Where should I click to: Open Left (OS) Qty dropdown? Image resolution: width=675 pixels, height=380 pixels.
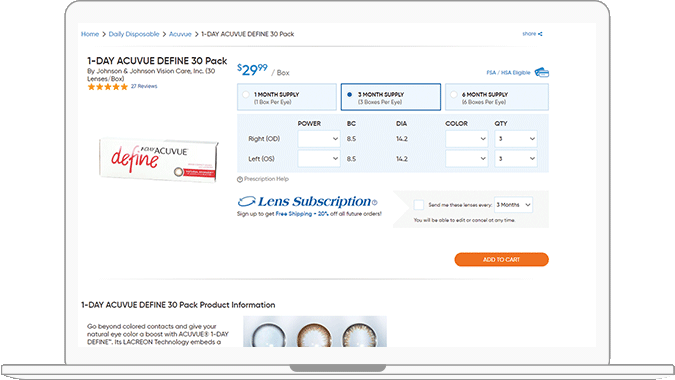point(516,159)
